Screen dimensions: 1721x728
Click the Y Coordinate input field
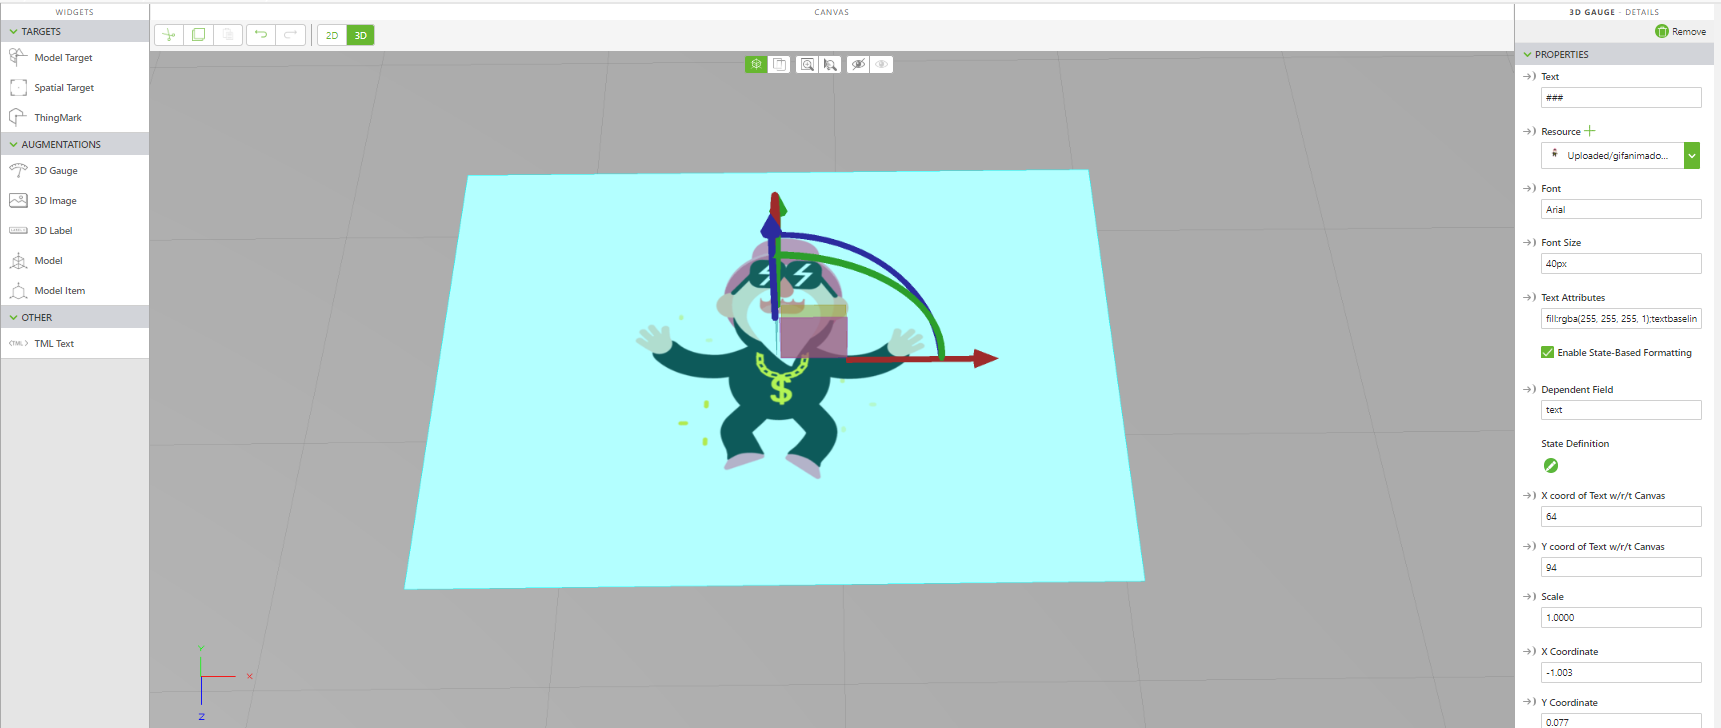tap(1621, 721)
